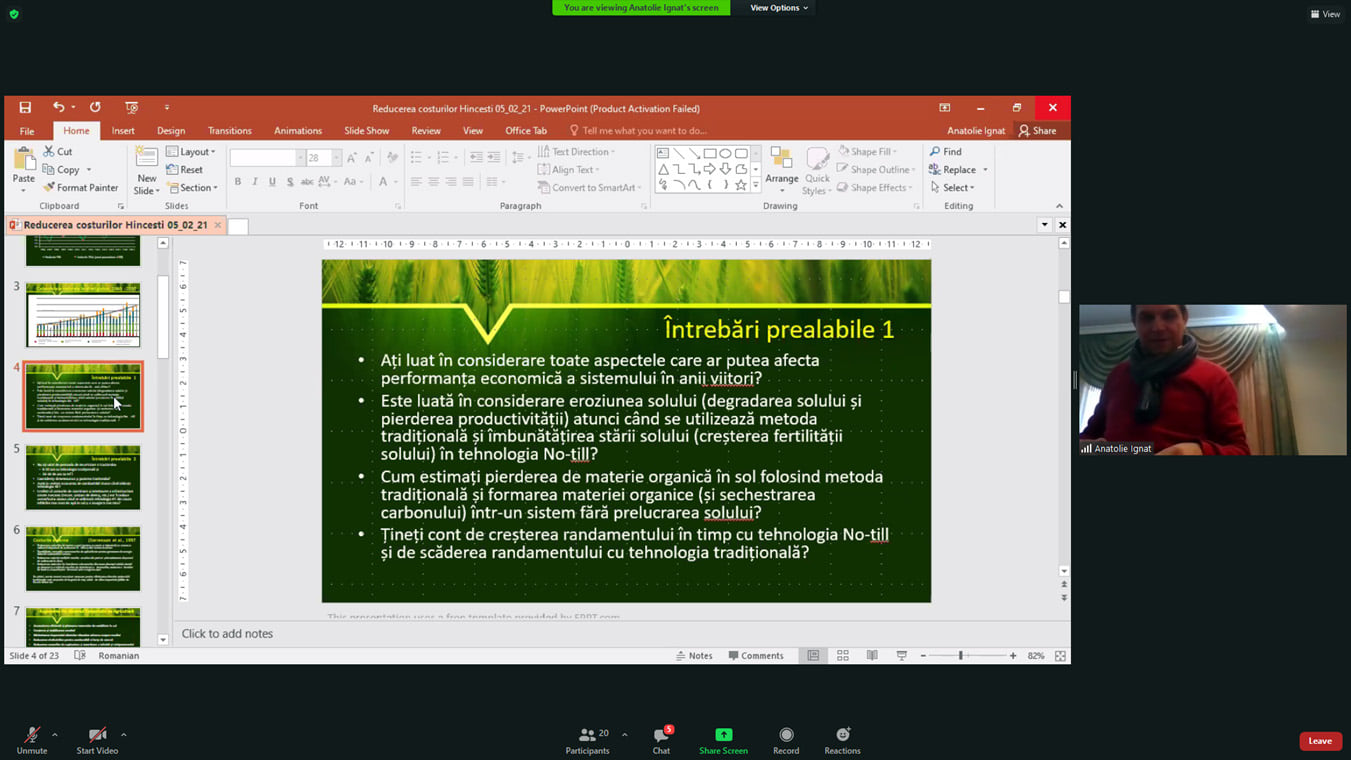This screenshot has width=1351, height=760.
Task: Open Zoom Chat icon
Action: click(x=661, y=739)
